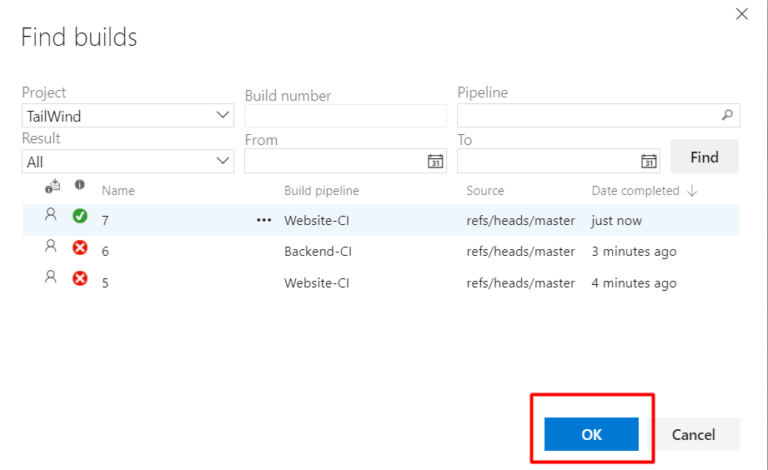Click the Find button
This screenshot has height=470, width=768.
pyautogui.click(x=704, y=157)
